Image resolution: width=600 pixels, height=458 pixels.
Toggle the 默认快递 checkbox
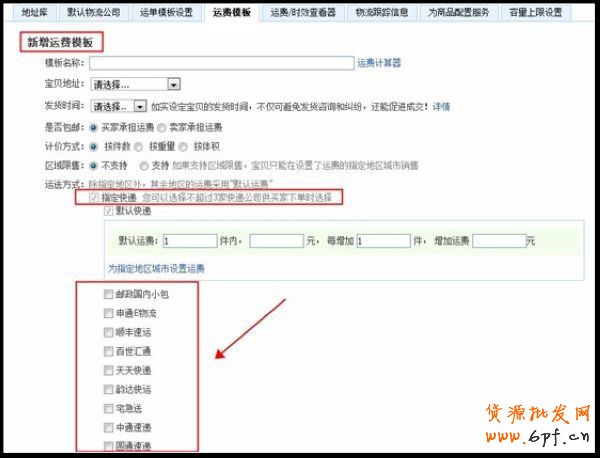[108, 211]
